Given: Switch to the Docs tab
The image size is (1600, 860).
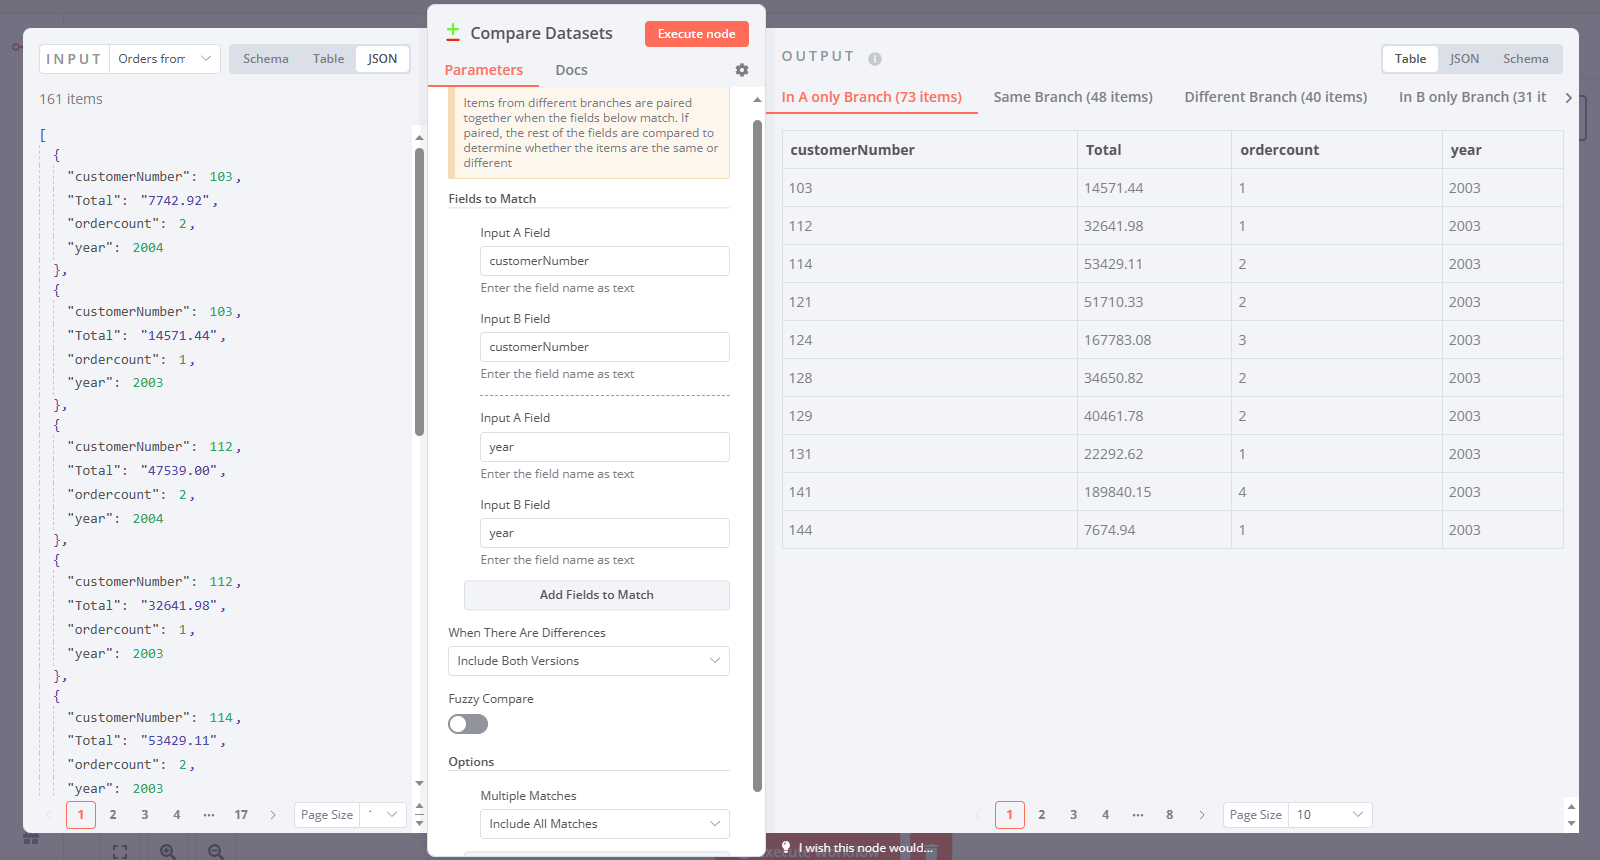Looking at the screenshot, I should coord(571,70).
